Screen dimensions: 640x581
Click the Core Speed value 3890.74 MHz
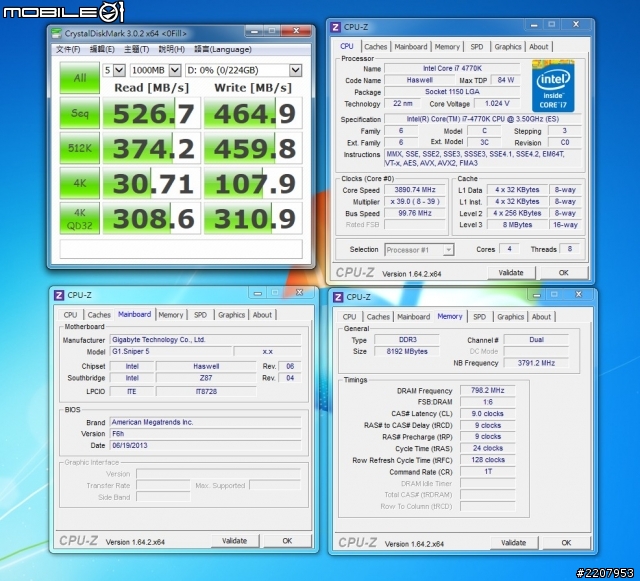[415, 190]
